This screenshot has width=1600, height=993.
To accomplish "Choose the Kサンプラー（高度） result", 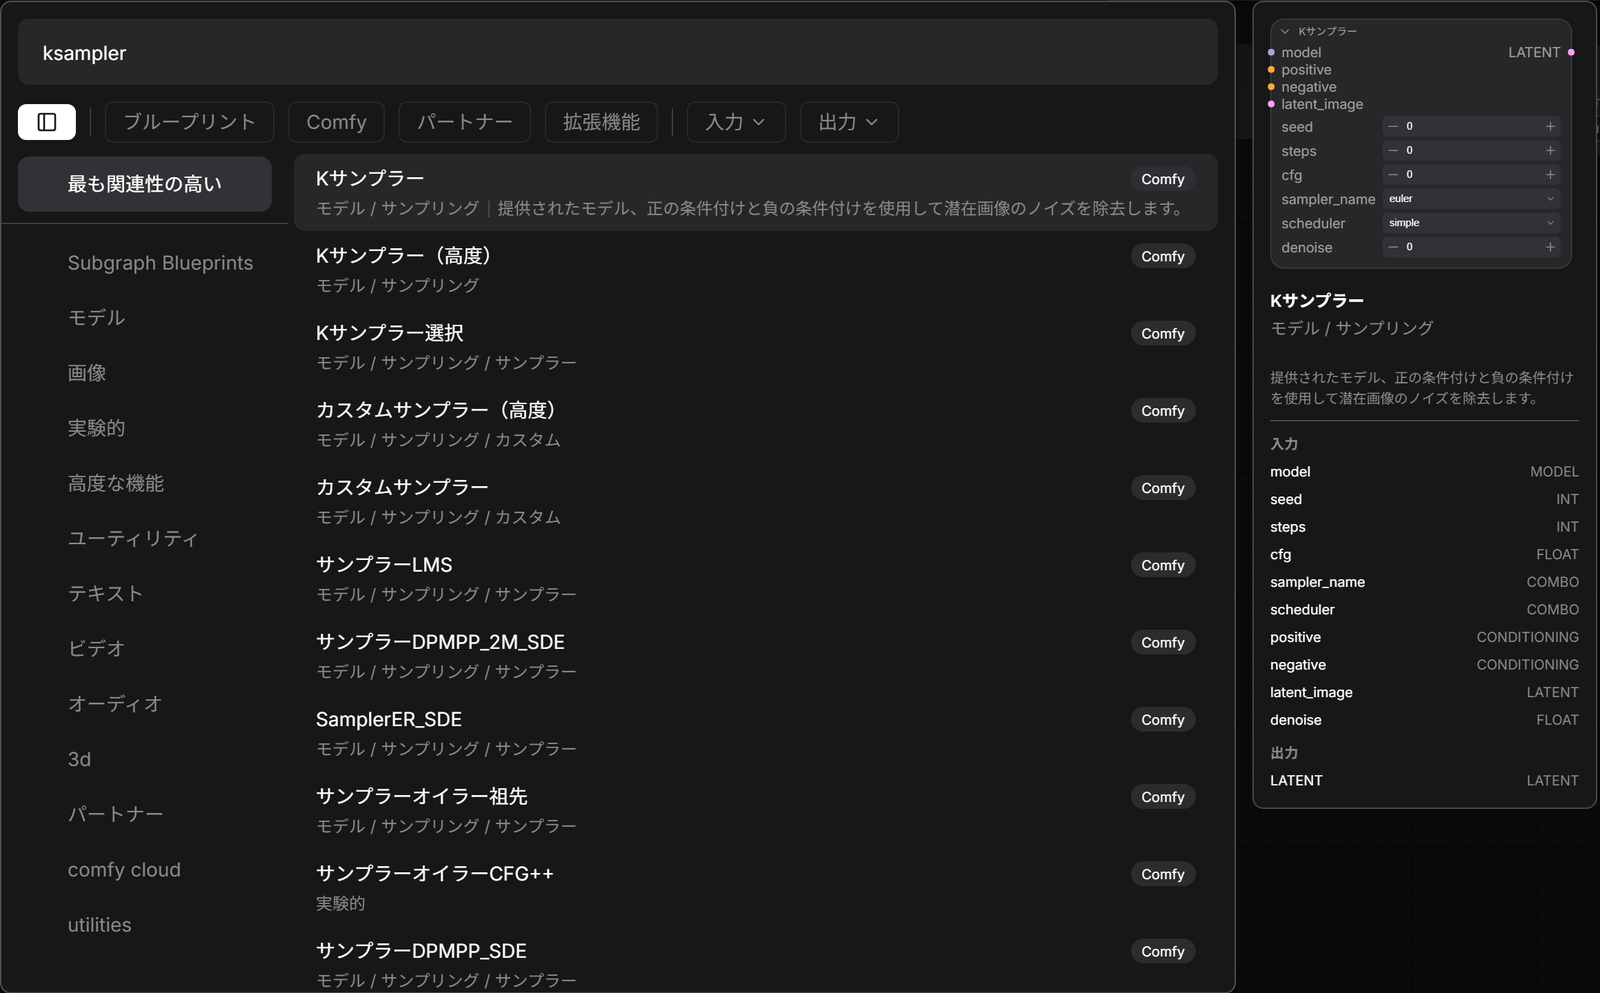I will coord(755,270).
